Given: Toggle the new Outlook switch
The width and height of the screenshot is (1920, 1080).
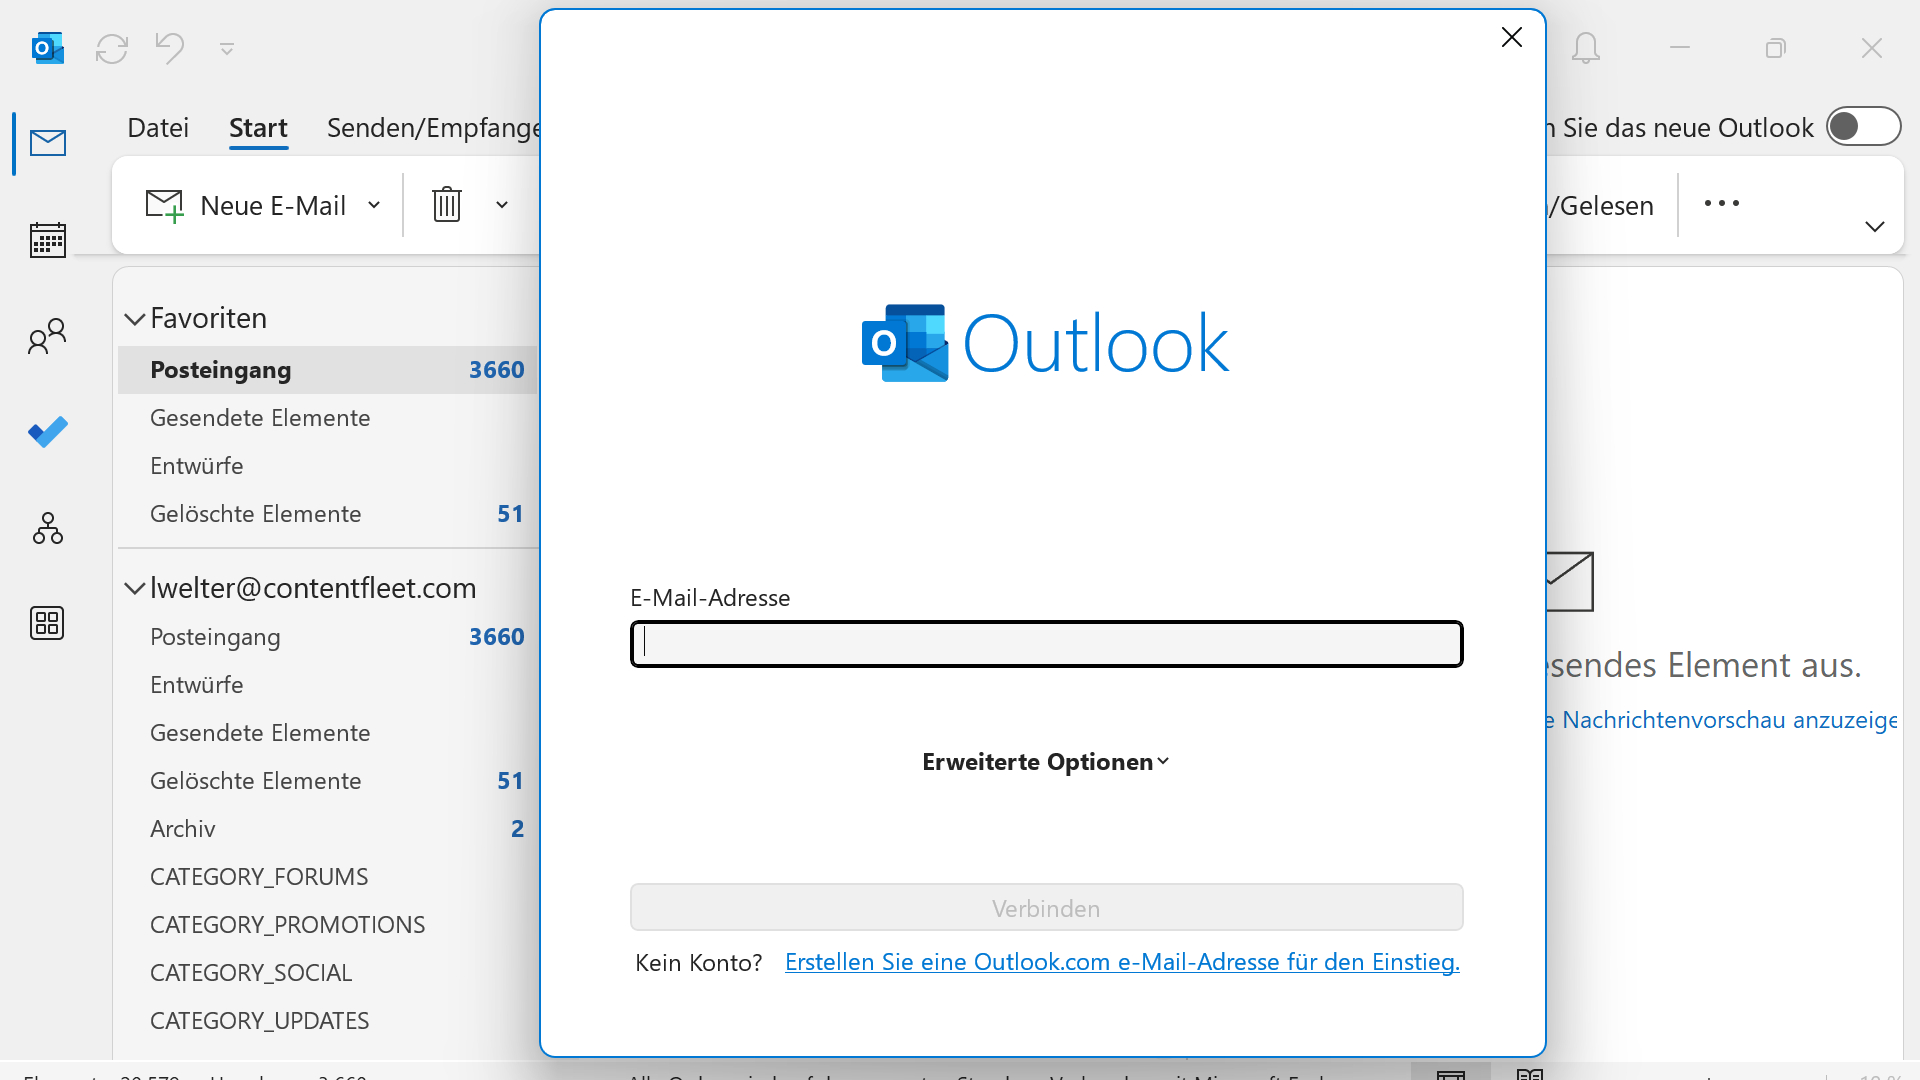Looking at the screenshot, I should coord(1863,127).
